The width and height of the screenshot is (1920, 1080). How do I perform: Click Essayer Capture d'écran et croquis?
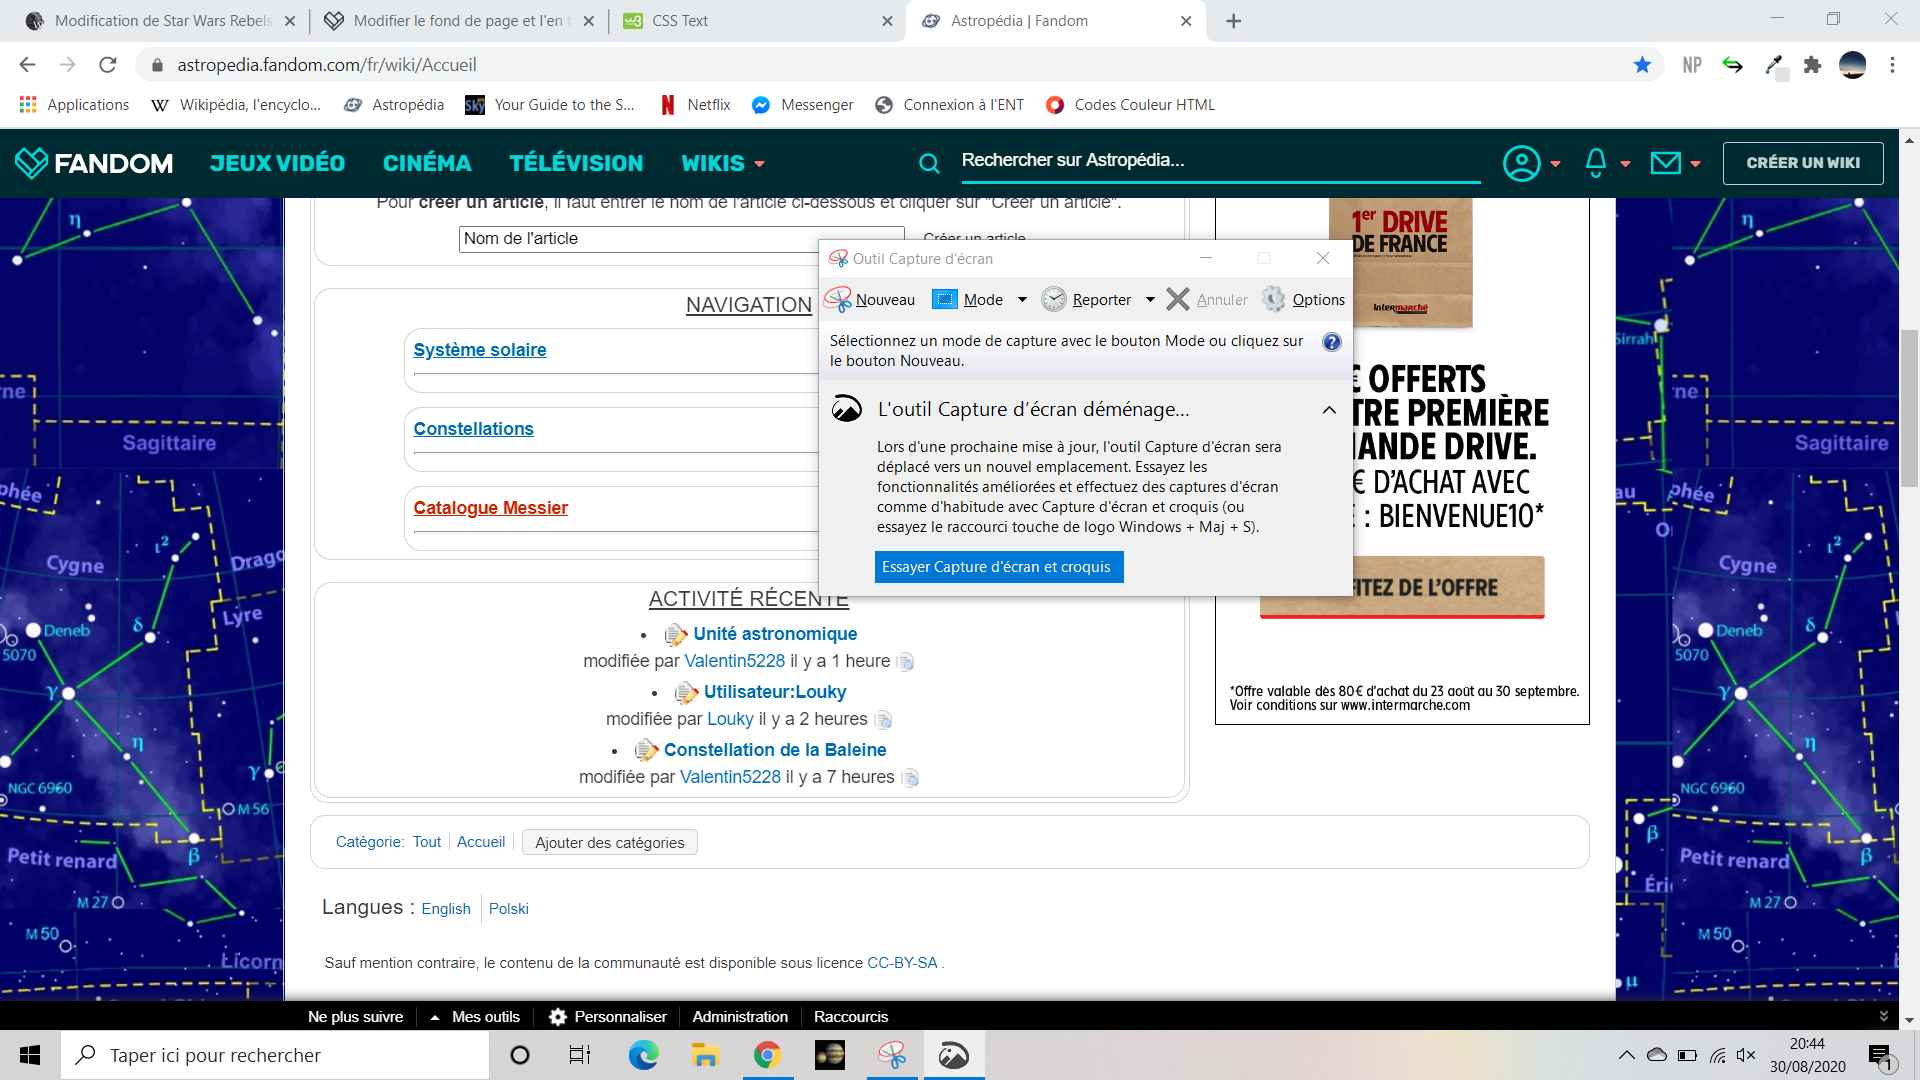[x=998, y=567]
